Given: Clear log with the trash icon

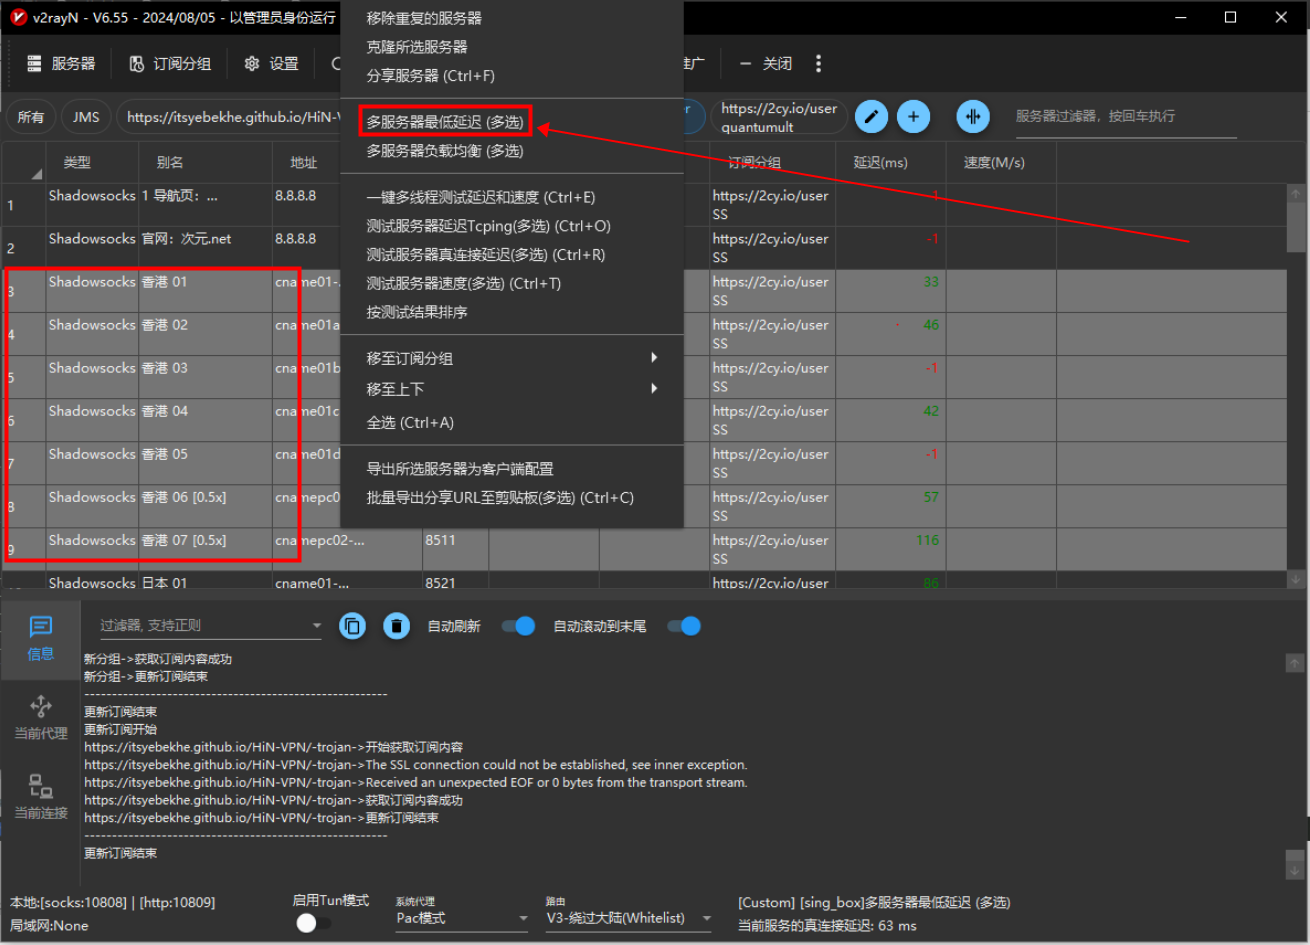Looking at the screenshot, I should tap(396, 626).
